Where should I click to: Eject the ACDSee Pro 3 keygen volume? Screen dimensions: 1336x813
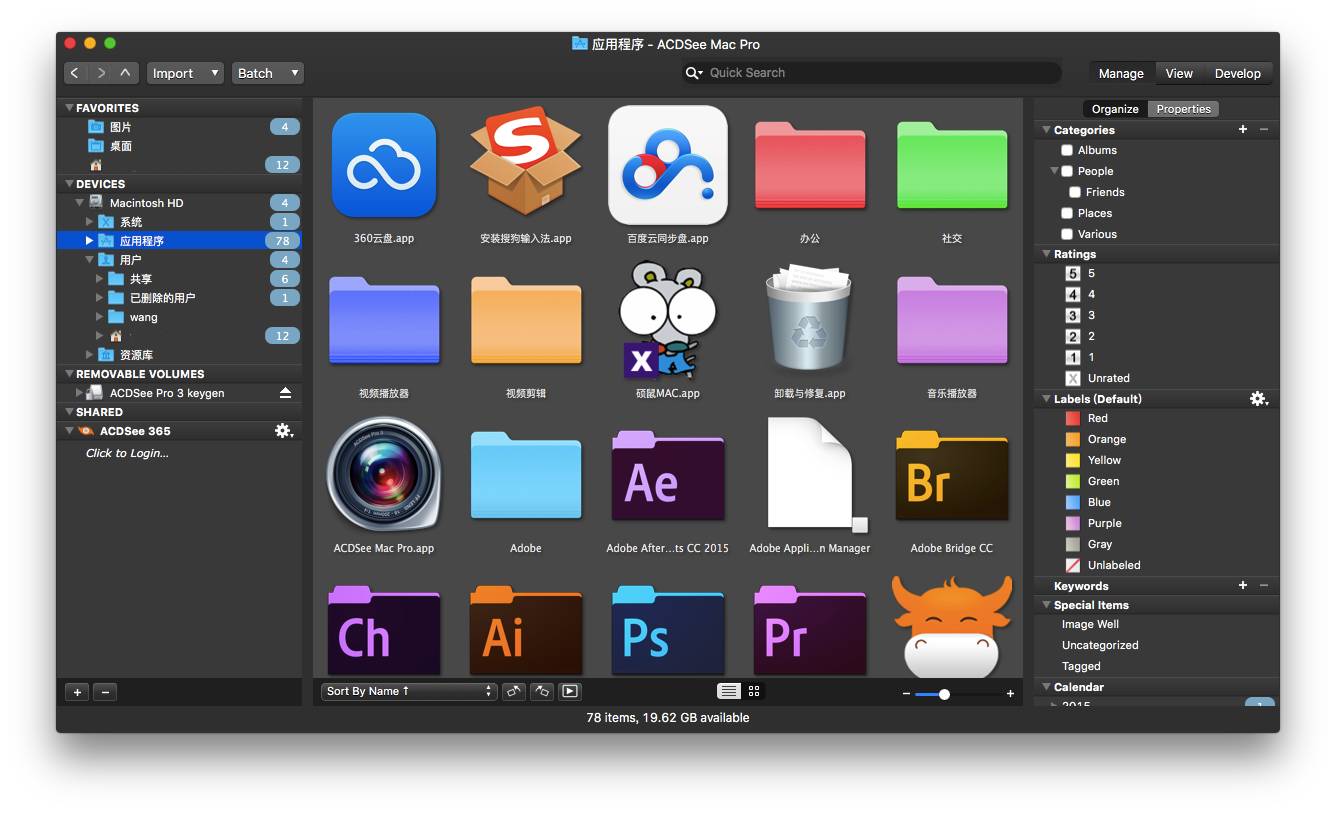[x=285, y=393]
